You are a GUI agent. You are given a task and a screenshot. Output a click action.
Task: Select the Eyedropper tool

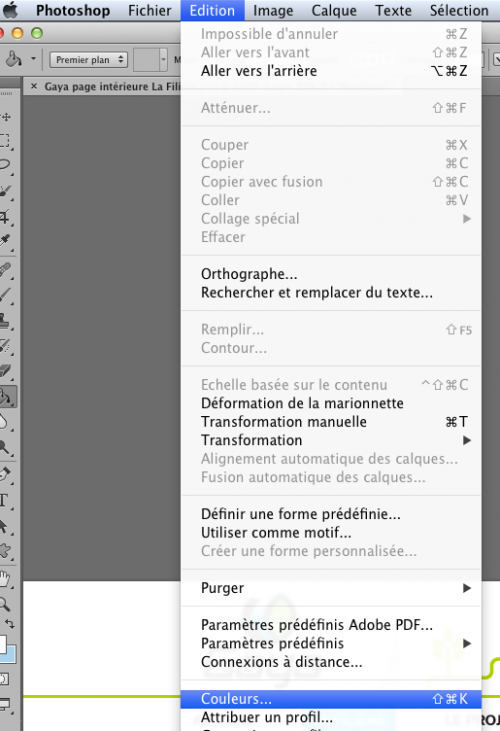click(x=5, y=241)
